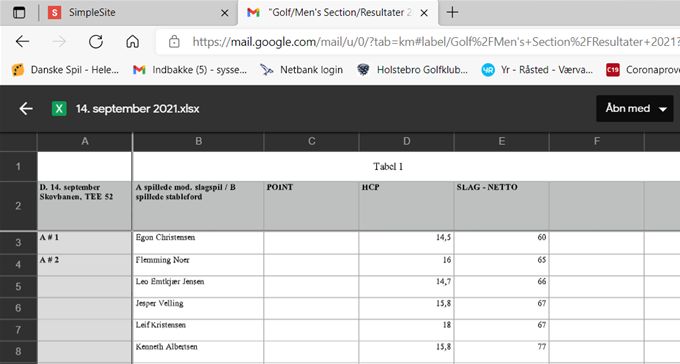Open the Danske Spil bookmark
Screen dimensions: 680x364
coord(65,69)
